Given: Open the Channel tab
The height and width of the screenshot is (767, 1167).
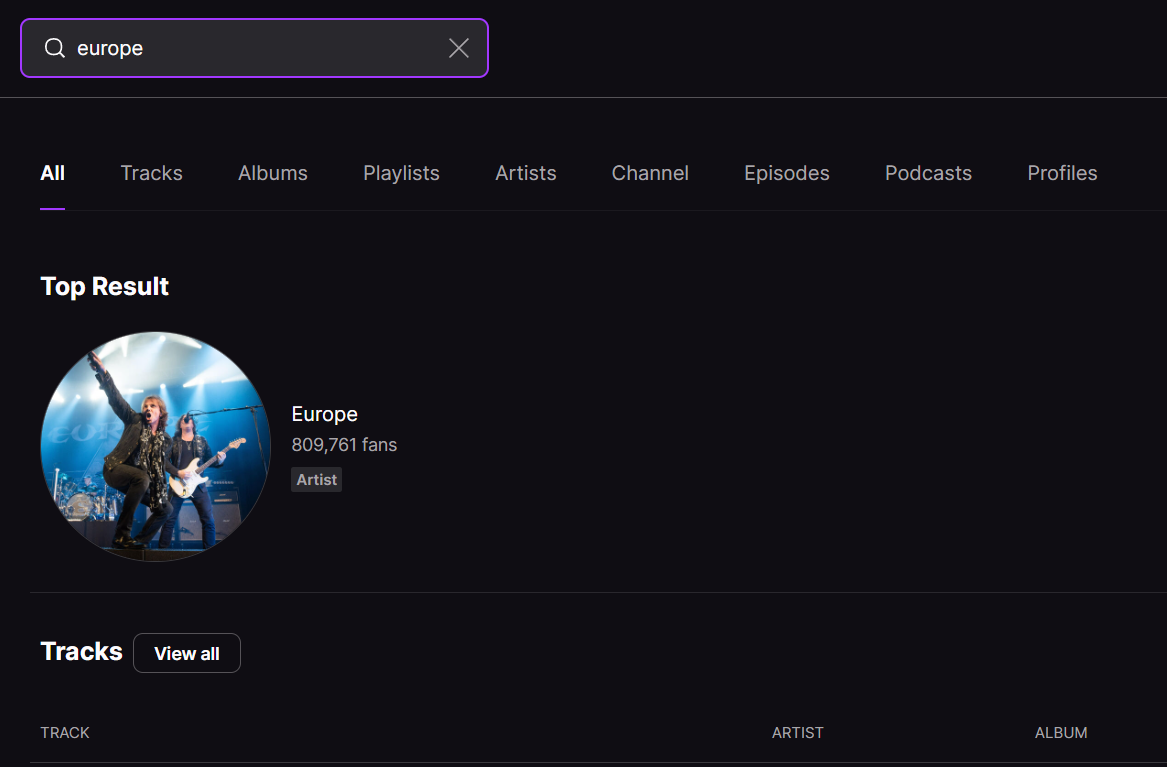Looking at the screenshot, I should (x=650, y=173).
